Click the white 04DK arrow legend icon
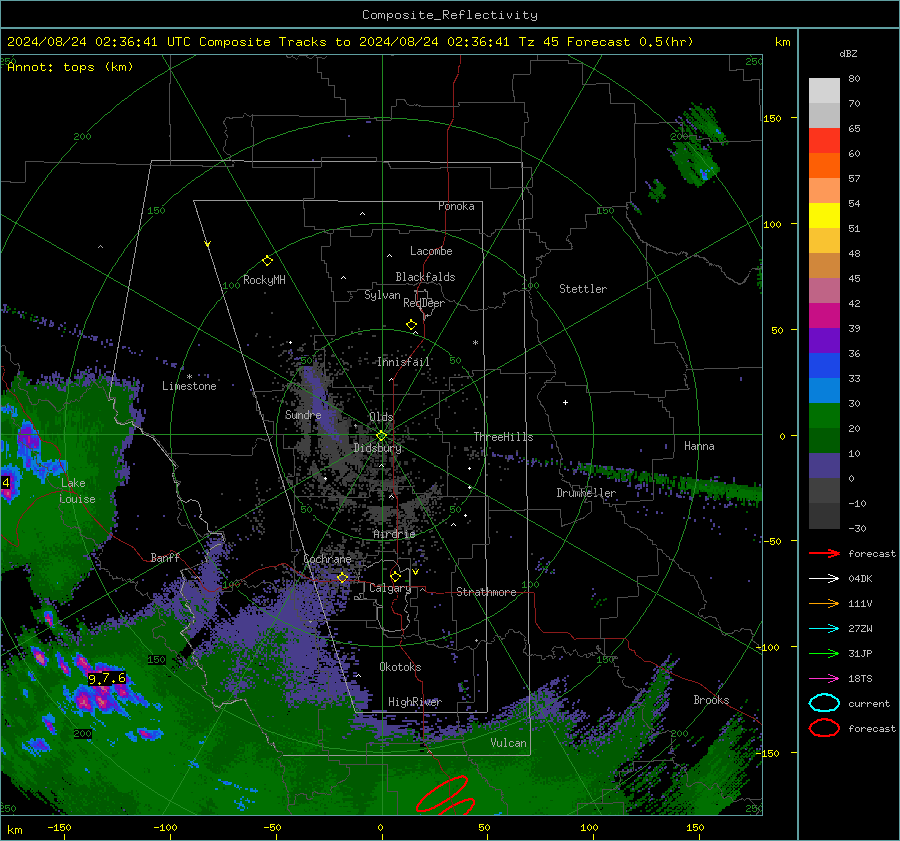 tap(824, 579)
